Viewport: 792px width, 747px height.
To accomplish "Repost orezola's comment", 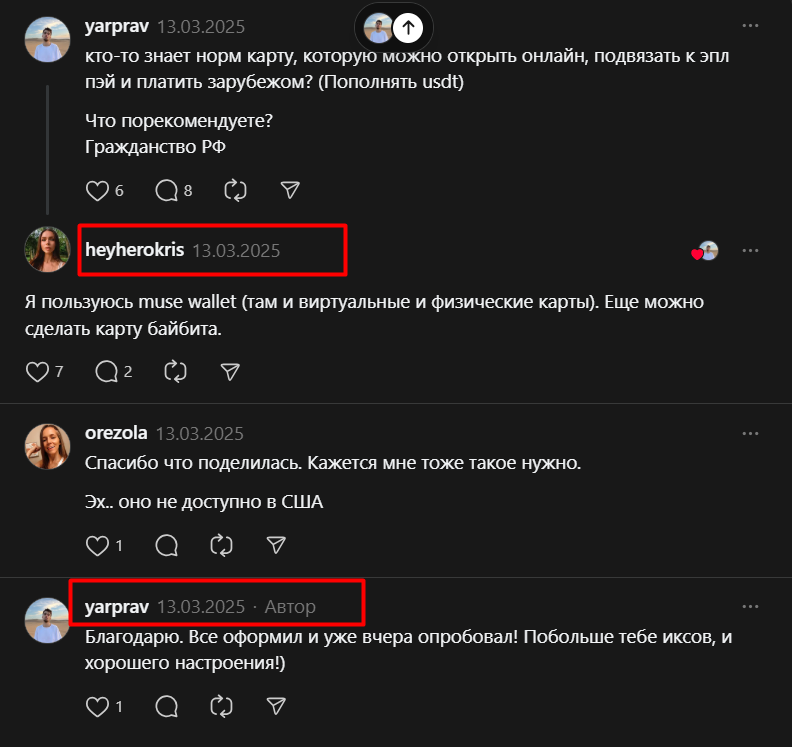I will click(x=222, y=545).
